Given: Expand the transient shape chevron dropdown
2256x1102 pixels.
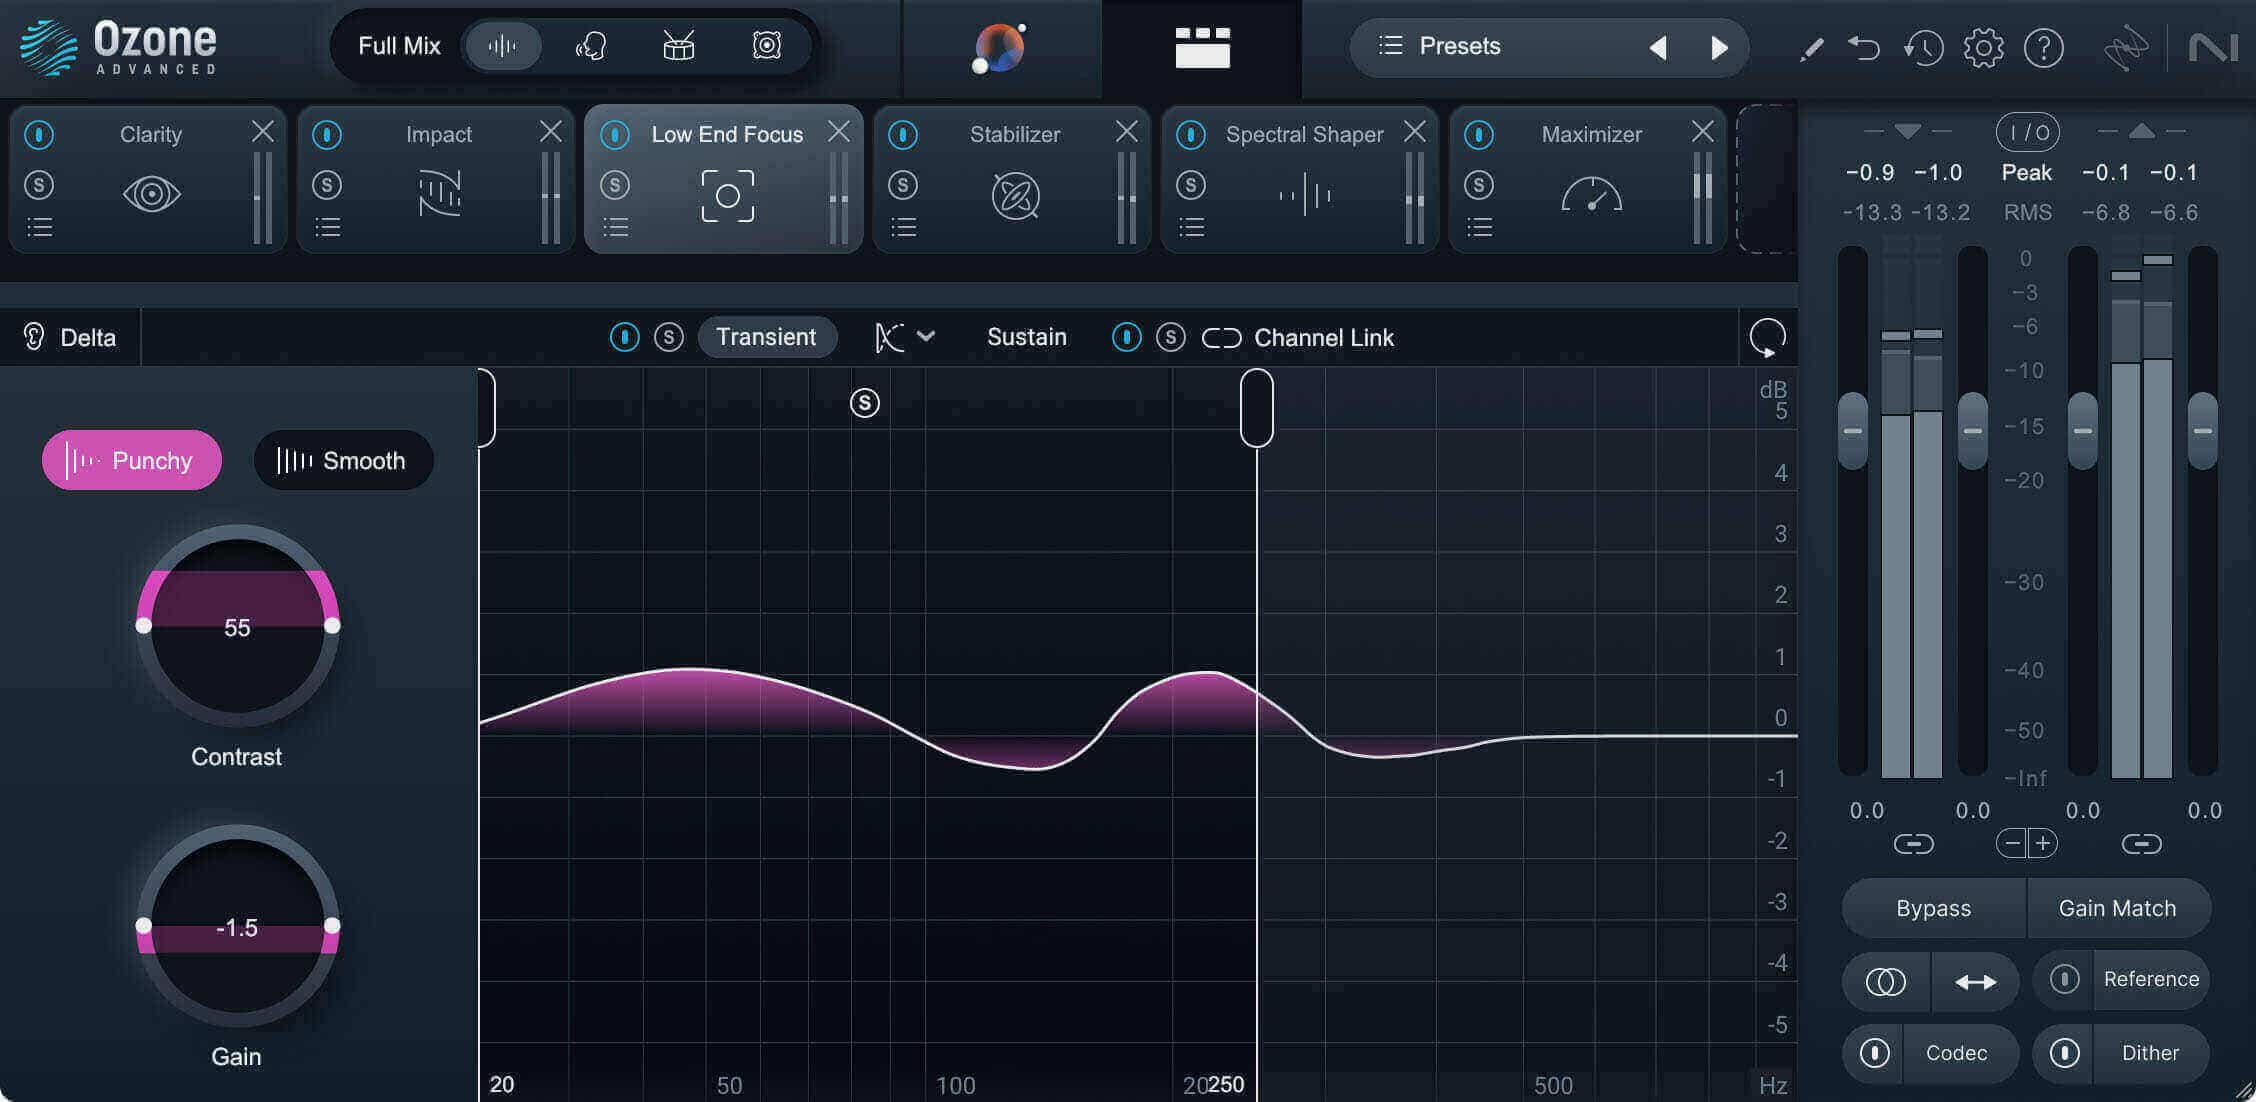Looking at the screenshot, I should click(926, 336).
